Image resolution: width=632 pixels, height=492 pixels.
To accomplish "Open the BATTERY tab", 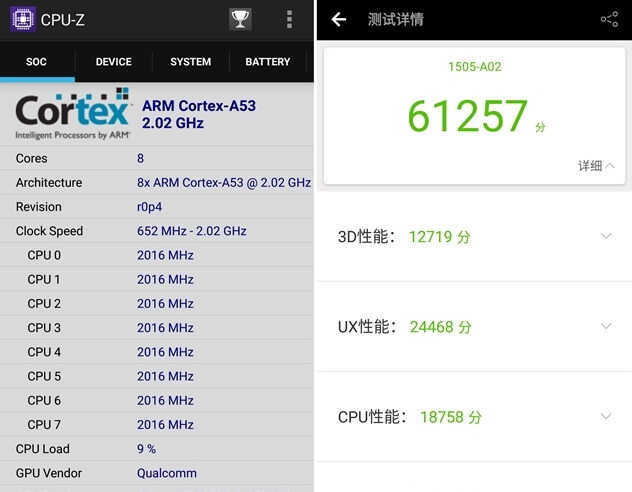I will pos(268,62).
